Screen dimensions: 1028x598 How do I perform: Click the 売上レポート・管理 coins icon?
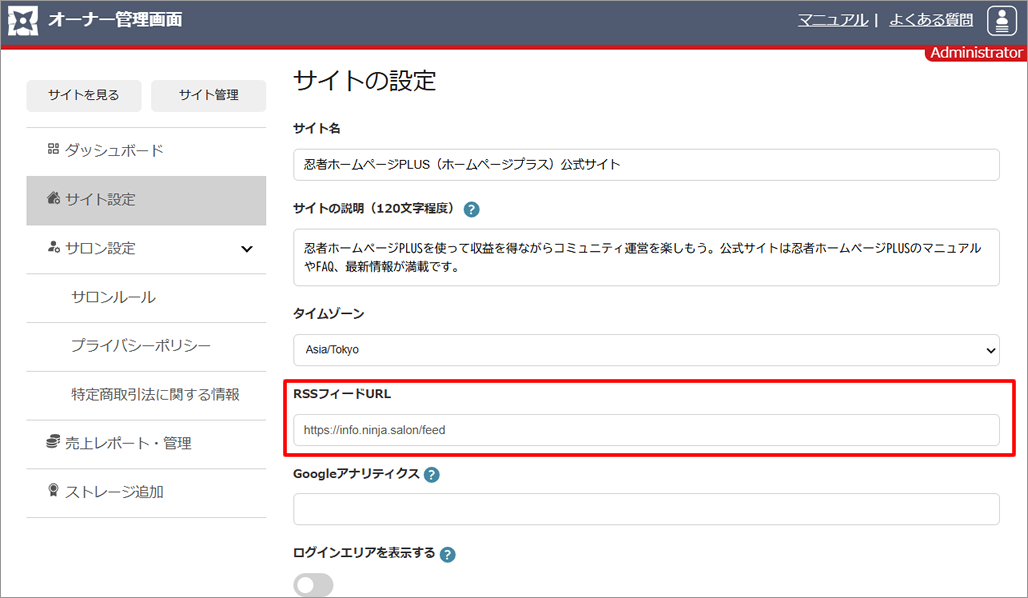tap(53, 442)
